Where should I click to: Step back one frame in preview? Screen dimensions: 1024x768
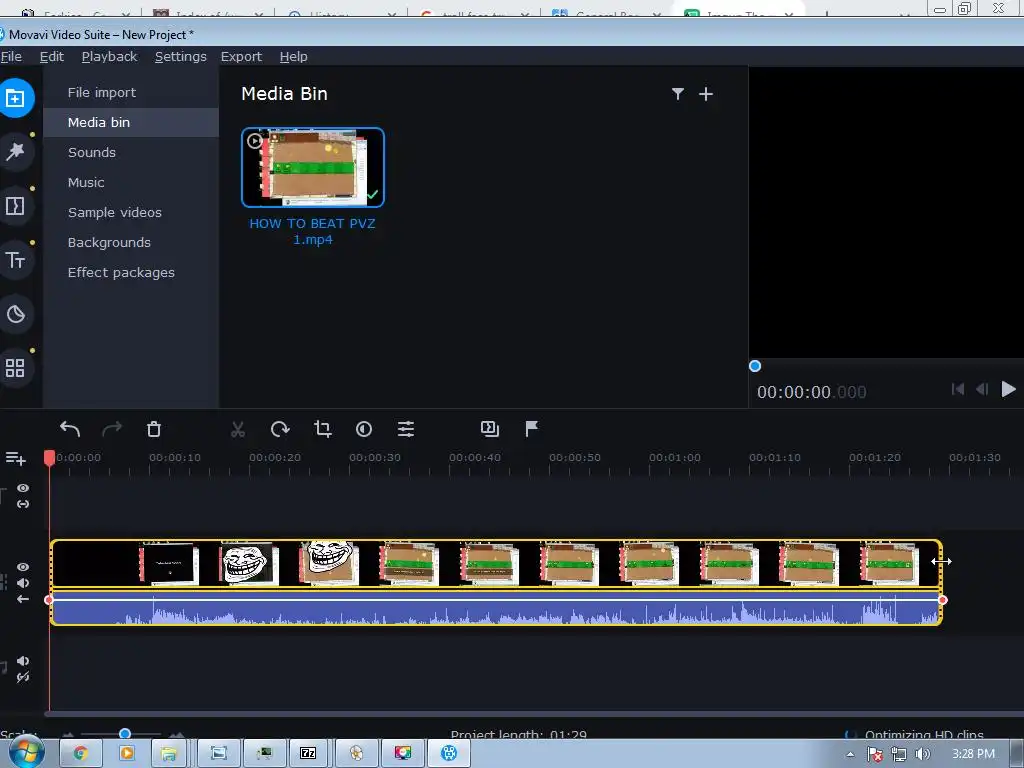pos(982,390)
